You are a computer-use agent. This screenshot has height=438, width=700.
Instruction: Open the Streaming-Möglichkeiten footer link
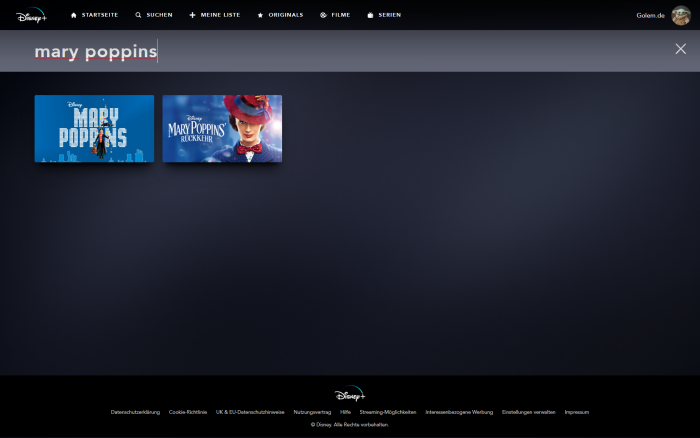[388, 412]
